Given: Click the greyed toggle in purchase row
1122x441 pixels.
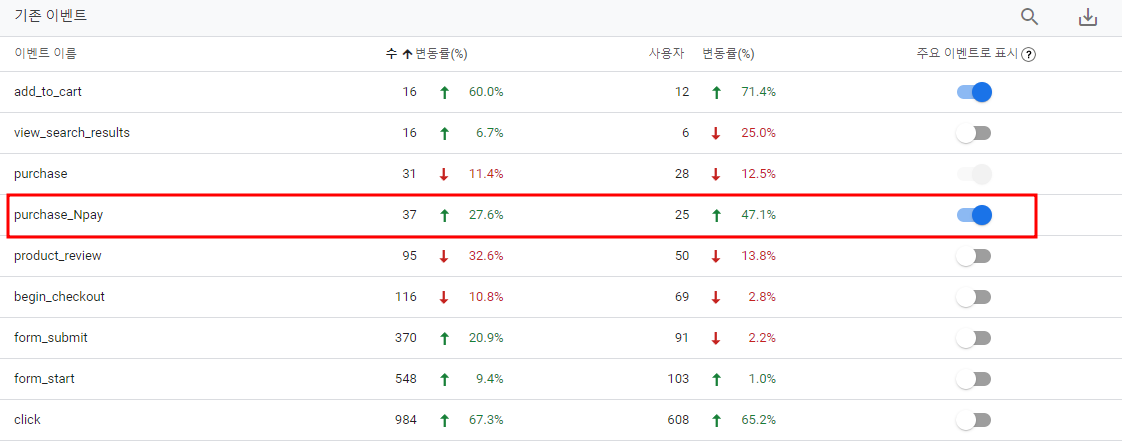Looking at the screenshot, I should click(x=974, y=173).
